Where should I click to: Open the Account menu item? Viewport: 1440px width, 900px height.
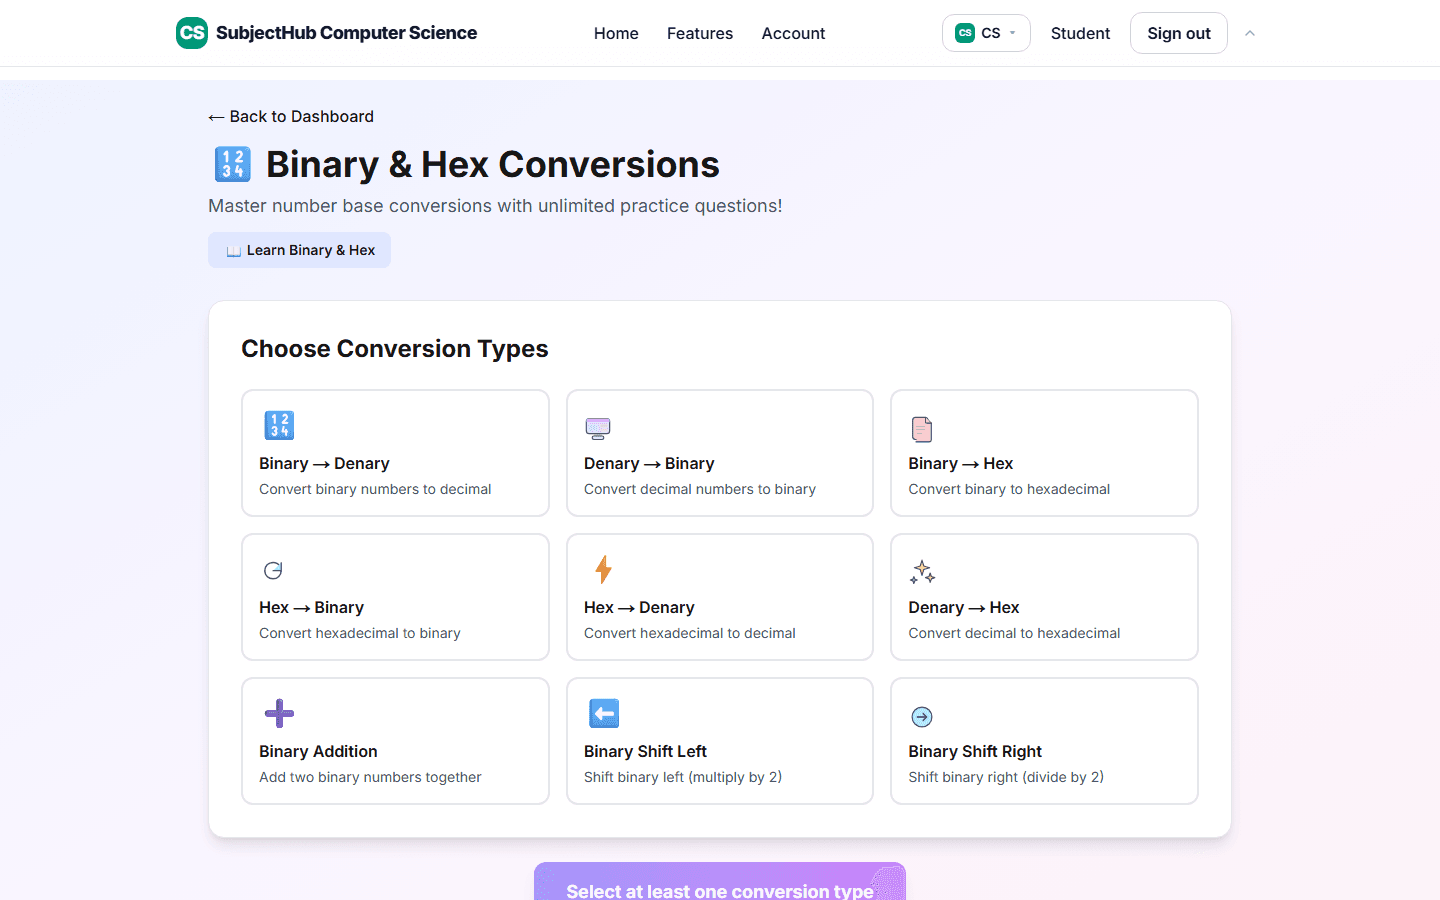[793, 33]
